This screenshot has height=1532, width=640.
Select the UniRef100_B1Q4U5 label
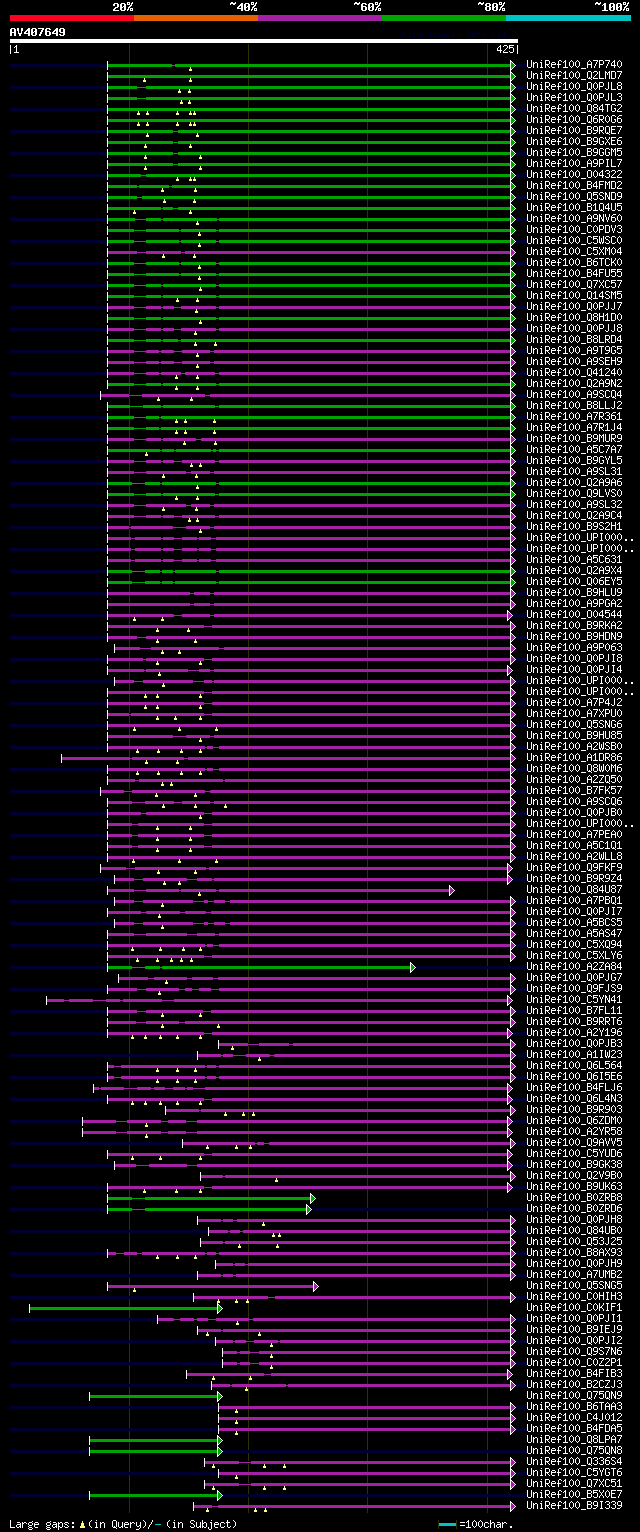coord(574,208)
